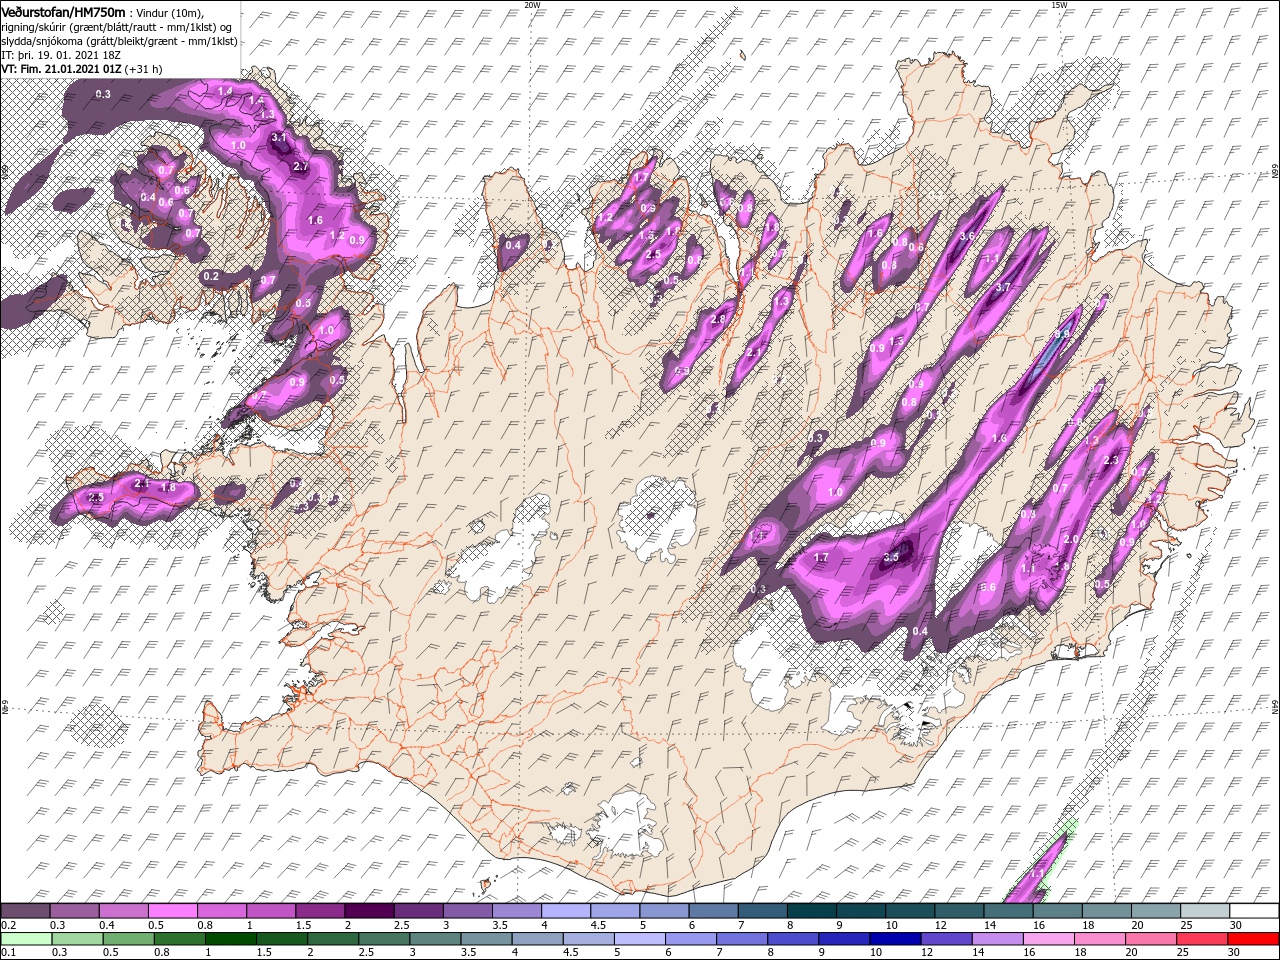Click the 1.8 value on the Snæfellsnes peninsula band

[168, 487]
